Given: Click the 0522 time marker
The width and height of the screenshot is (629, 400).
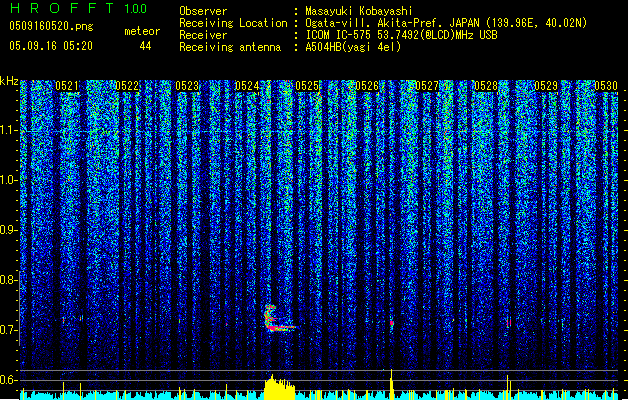Looking at the screenshot, I should click(127, 86).
